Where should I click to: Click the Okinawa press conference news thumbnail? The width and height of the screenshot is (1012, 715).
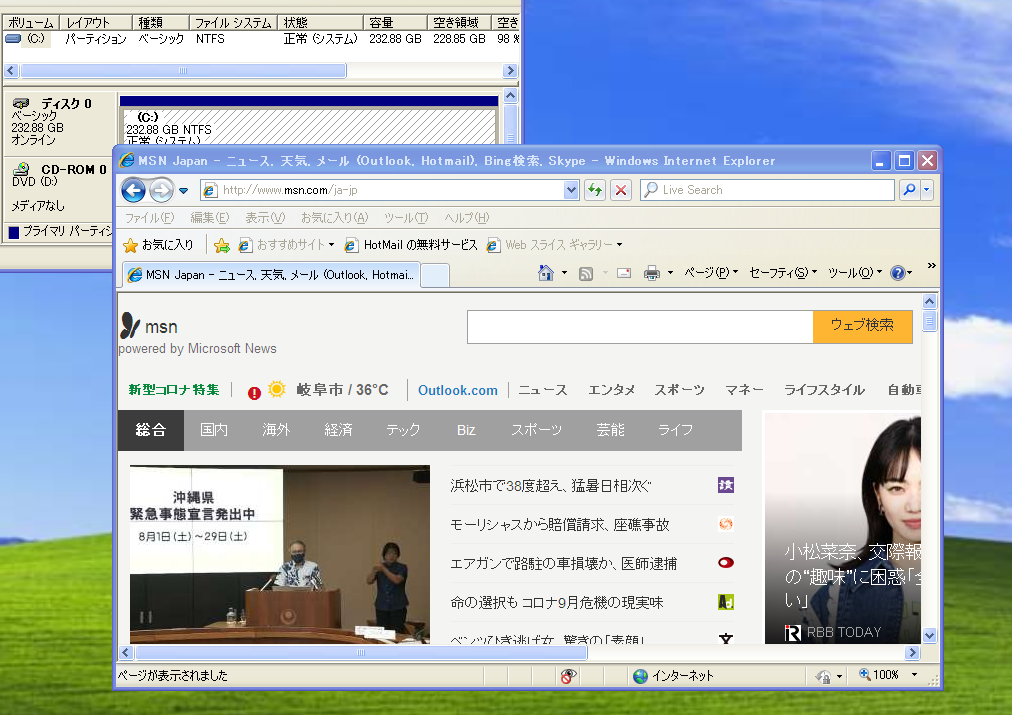pos(279,554)
